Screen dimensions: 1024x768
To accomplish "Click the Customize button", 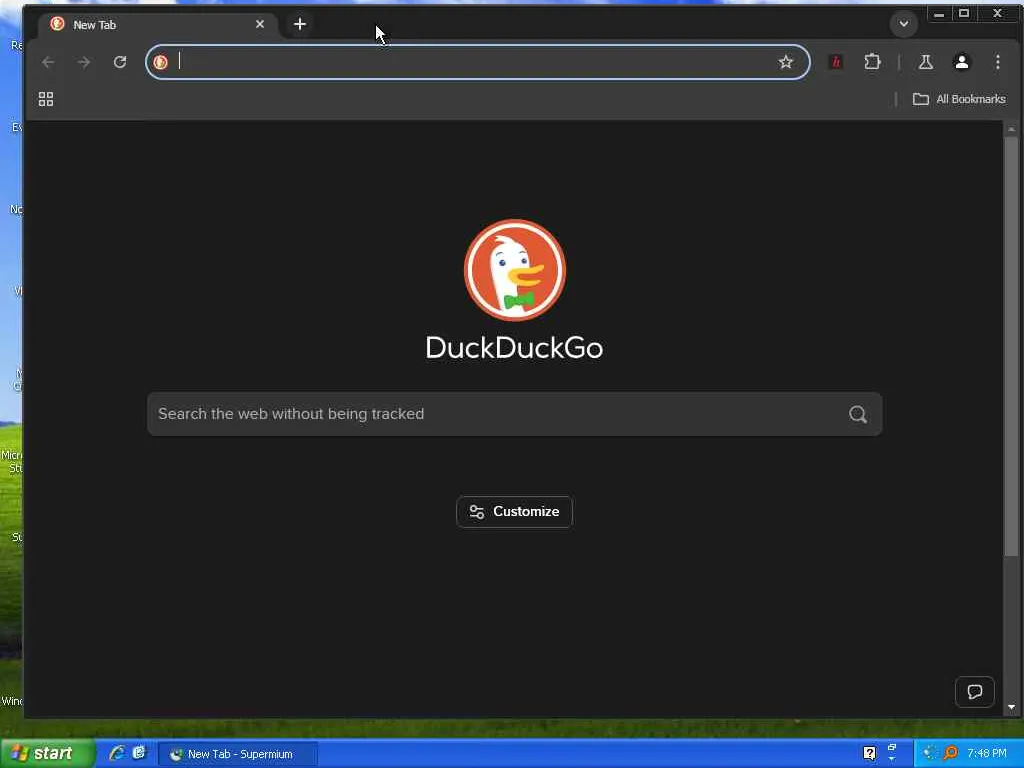I will point(515,511).
